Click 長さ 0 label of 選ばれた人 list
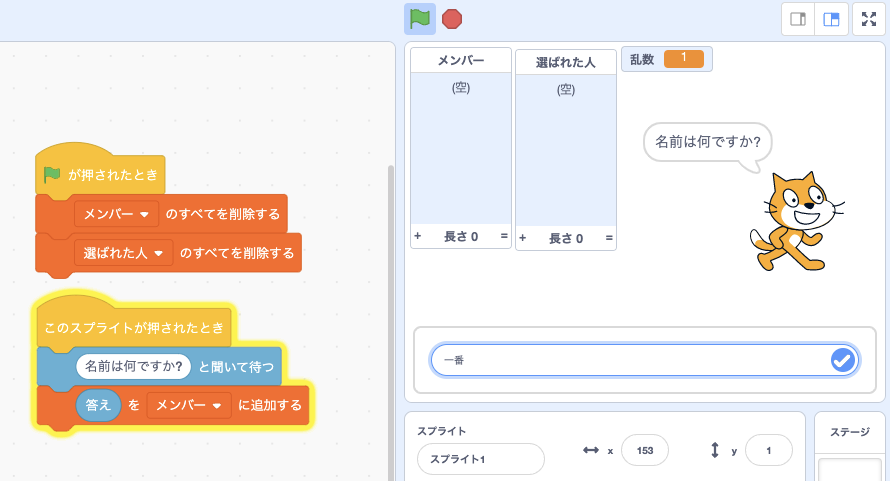This screenshot has width=890, height=481. pos(566,239)
